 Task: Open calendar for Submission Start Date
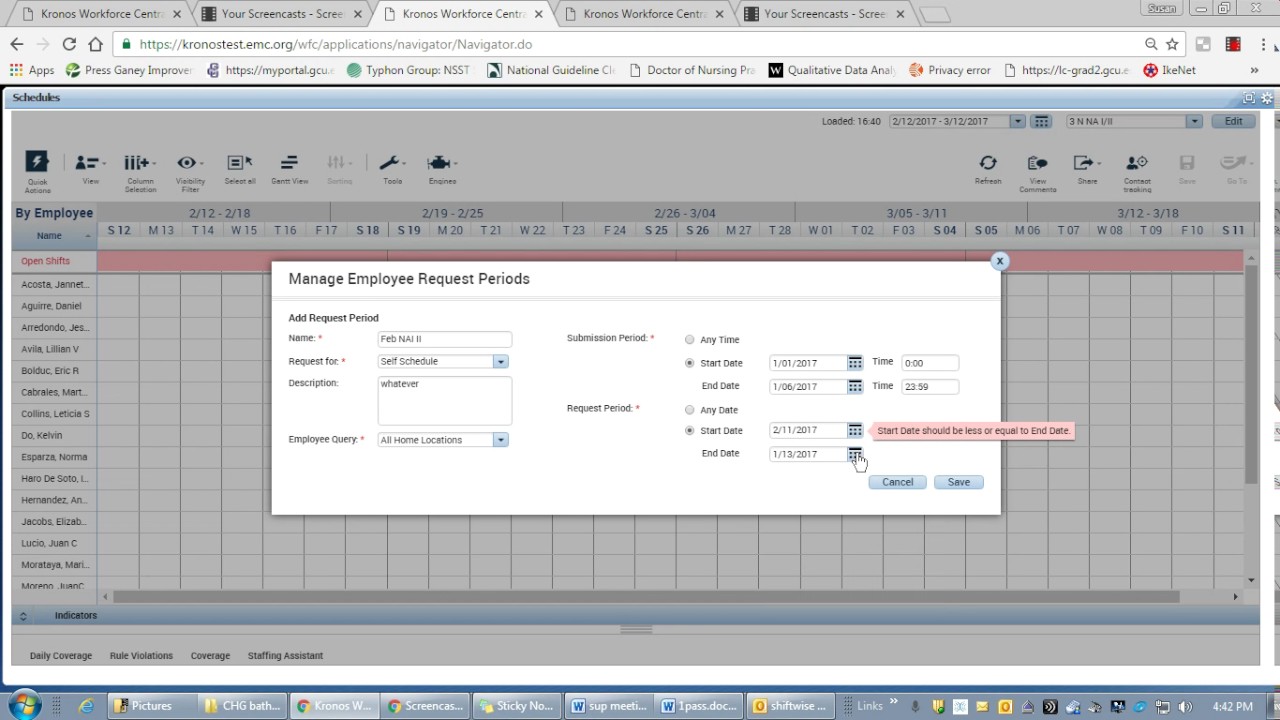pyautogui.click(x=855, y=363)
